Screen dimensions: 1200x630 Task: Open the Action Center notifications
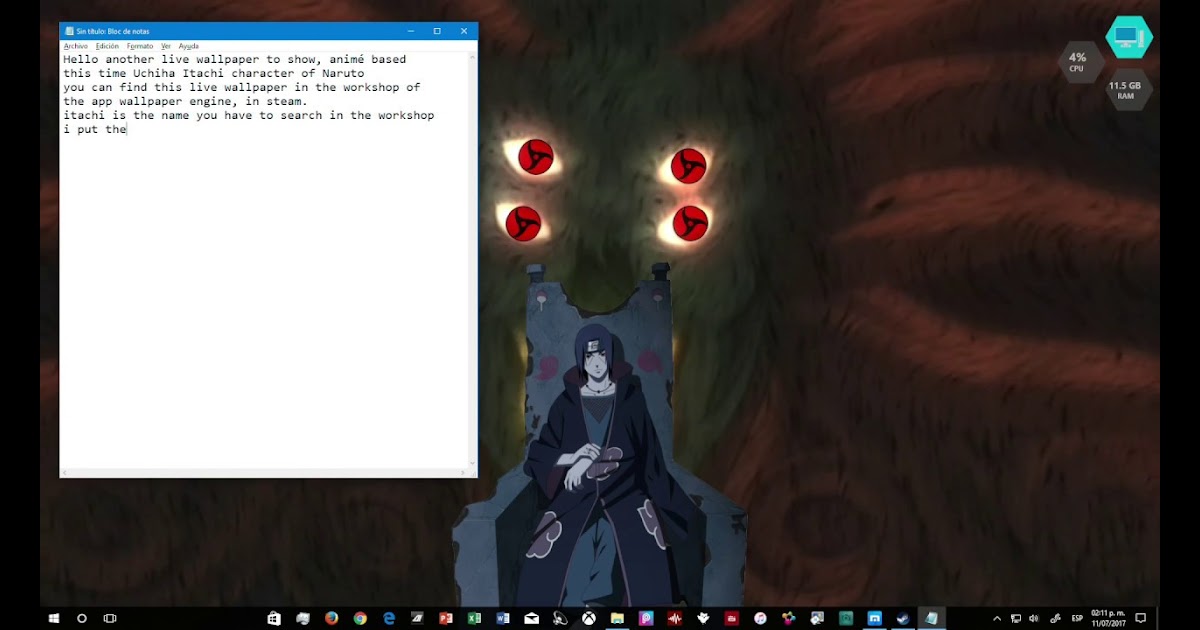[1140, 619]
